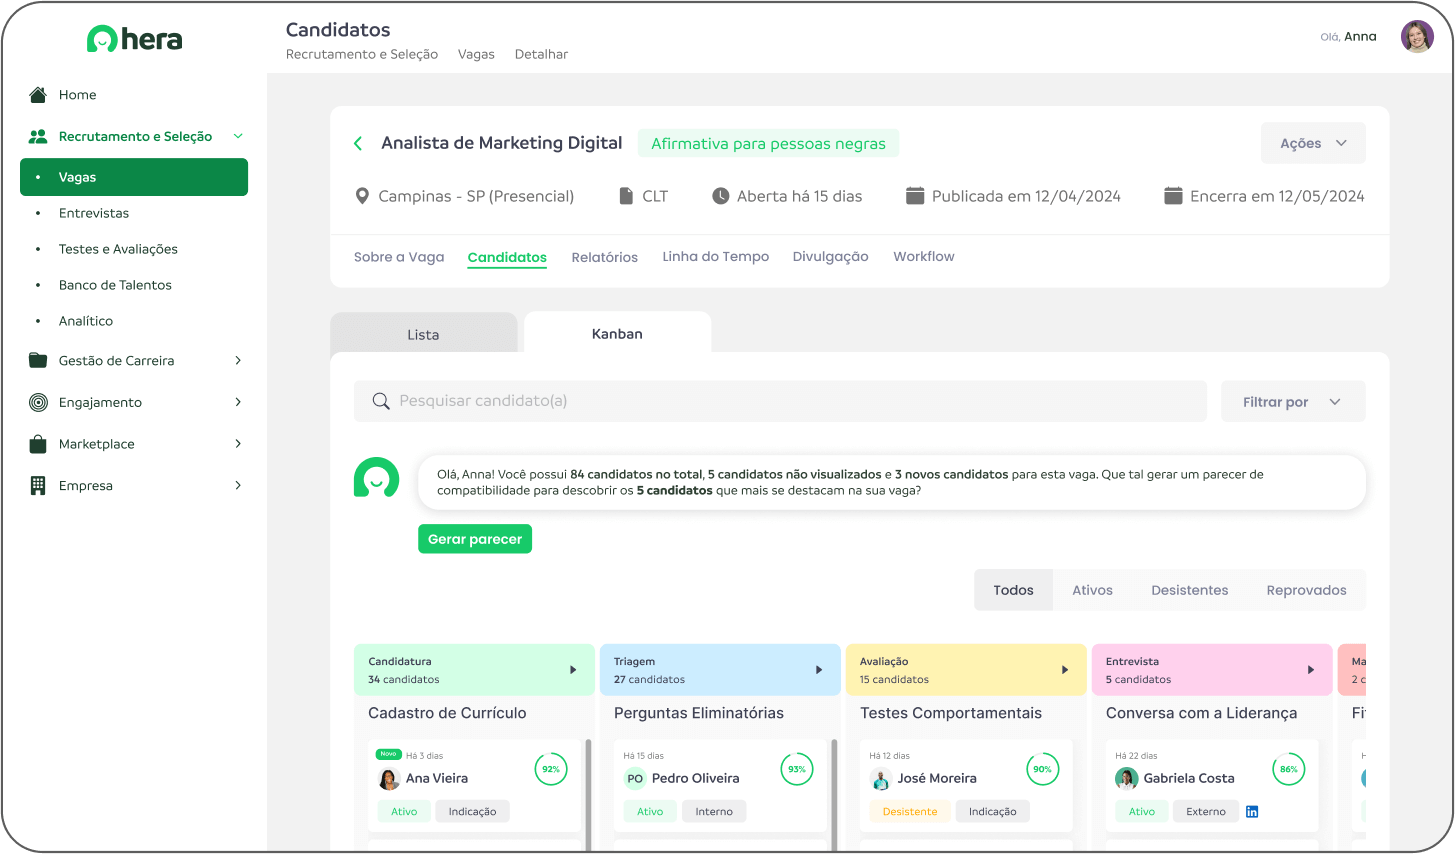This screenshot has width=1455, height=854.
Task: Filter candidates by Desistentes
Action: click(1189, 591)
